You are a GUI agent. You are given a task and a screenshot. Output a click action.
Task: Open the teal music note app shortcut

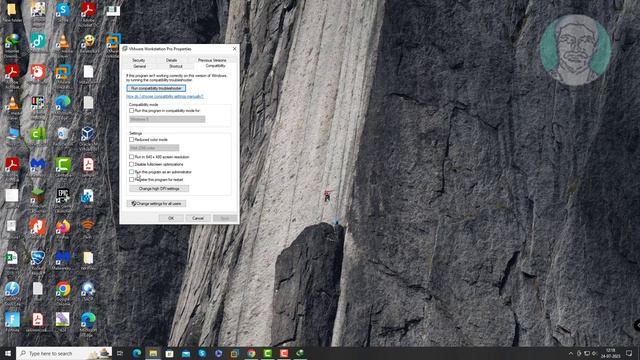point(38,41)
